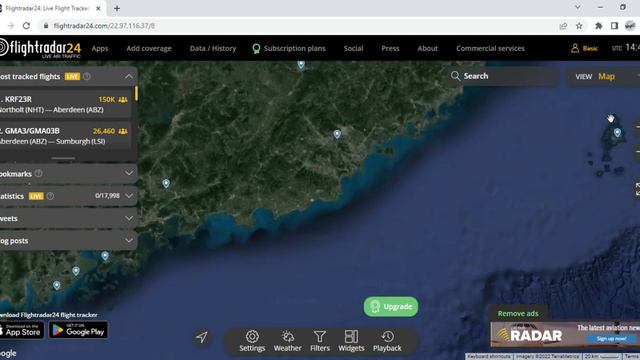Expand the Statistics section
The width and height of the screenshot is (640, 360).
tap(129, 196)
